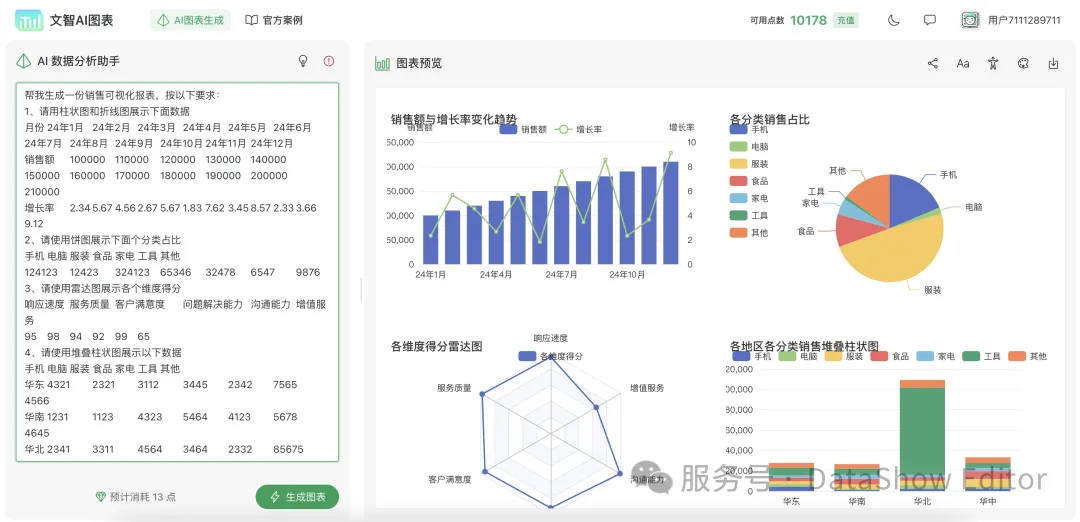The image size is (1080, 522).
Task: Click the download chart icon
Action: coord(1053,63)
